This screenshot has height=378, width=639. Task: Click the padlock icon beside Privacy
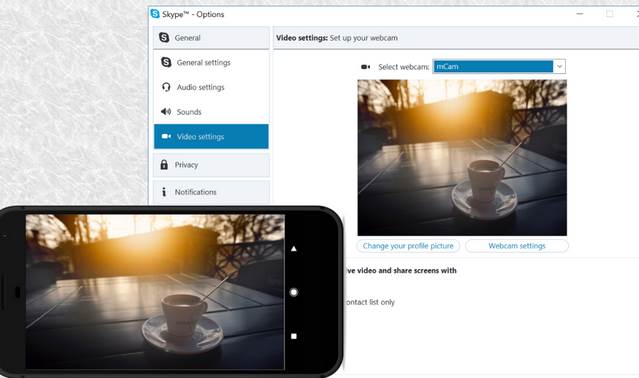[164, 165]
